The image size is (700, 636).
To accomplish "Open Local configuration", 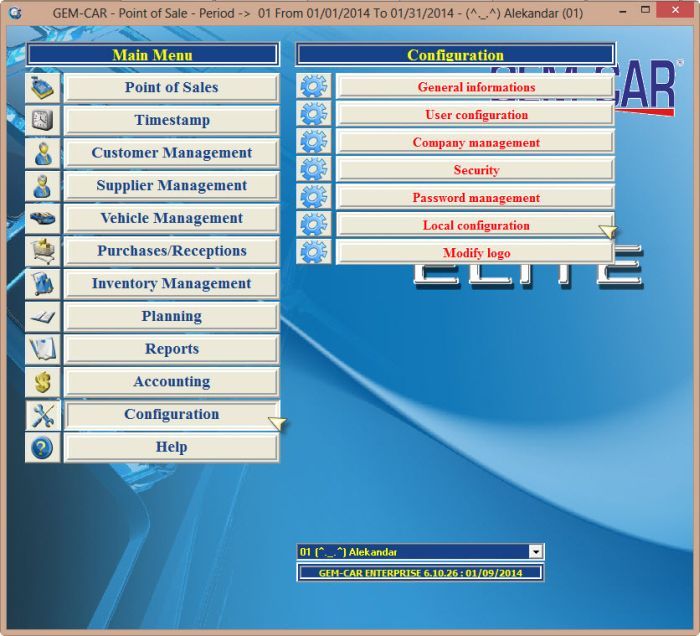I will (475, 225).
